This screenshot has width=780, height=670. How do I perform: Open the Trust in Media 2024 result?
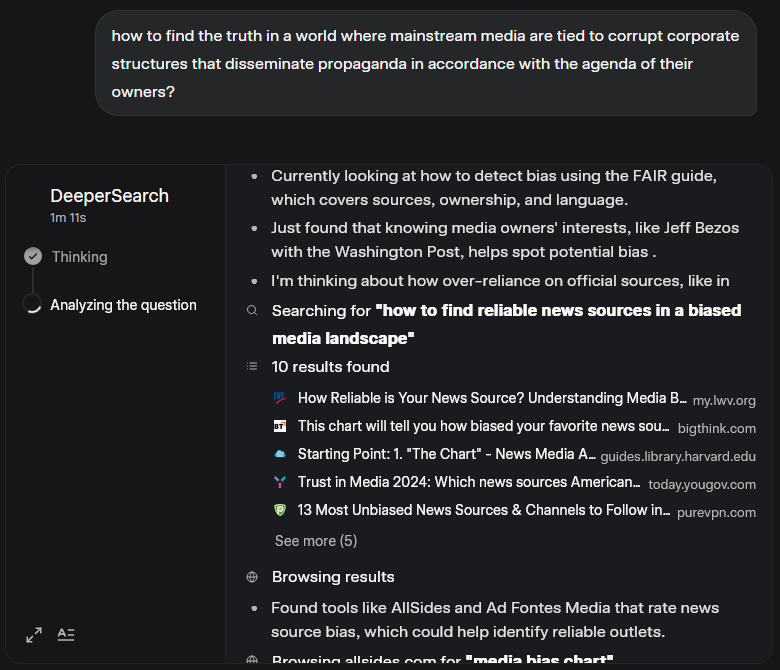tap(470, 483)
